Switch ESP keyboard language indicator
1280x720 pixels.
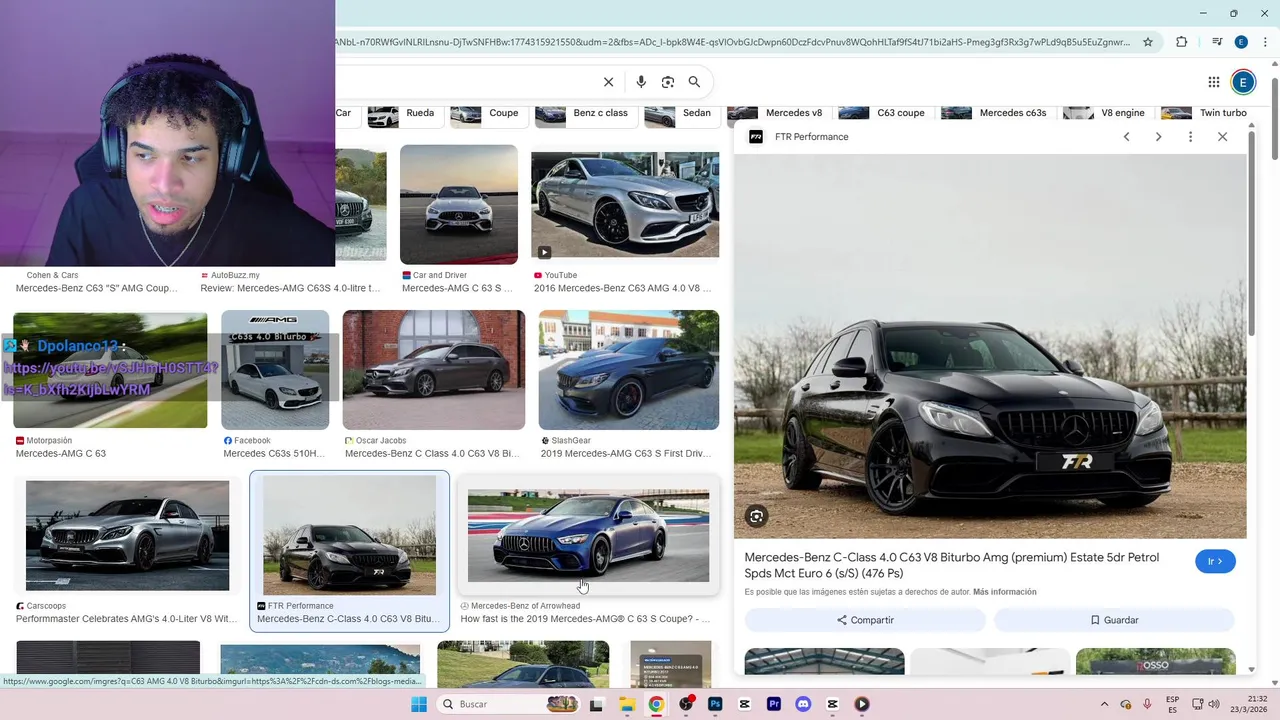pyautogui.click(x=1173, y=704)
